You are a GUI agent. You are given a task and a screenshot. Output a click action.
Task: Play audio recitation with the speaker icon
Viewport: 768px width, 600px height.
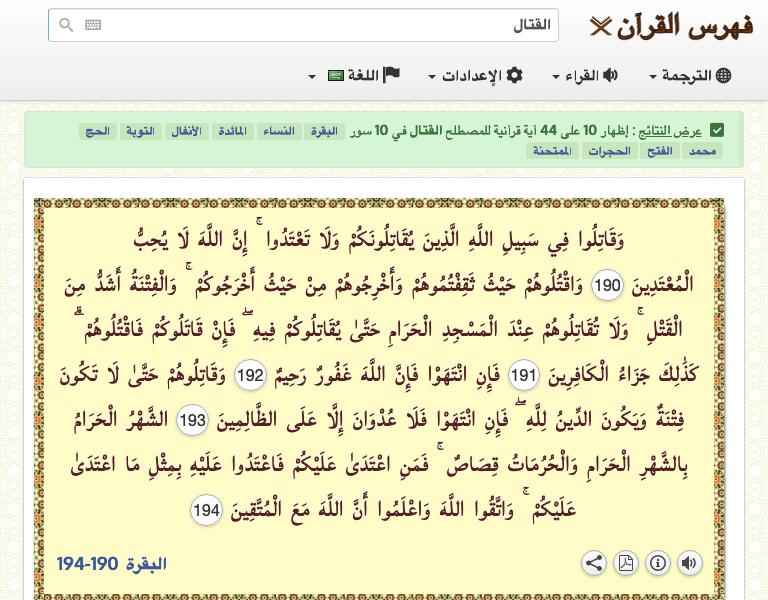(689, 563)
